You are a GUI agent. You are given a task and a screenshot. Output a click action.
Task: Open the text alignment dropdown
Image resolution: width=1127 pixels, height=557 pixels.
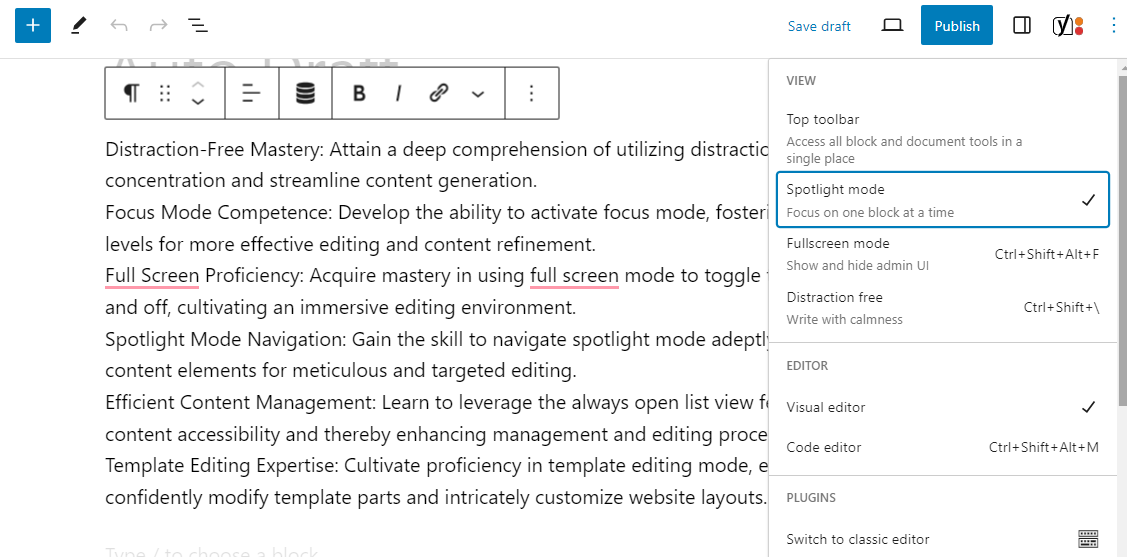(251, 93)
